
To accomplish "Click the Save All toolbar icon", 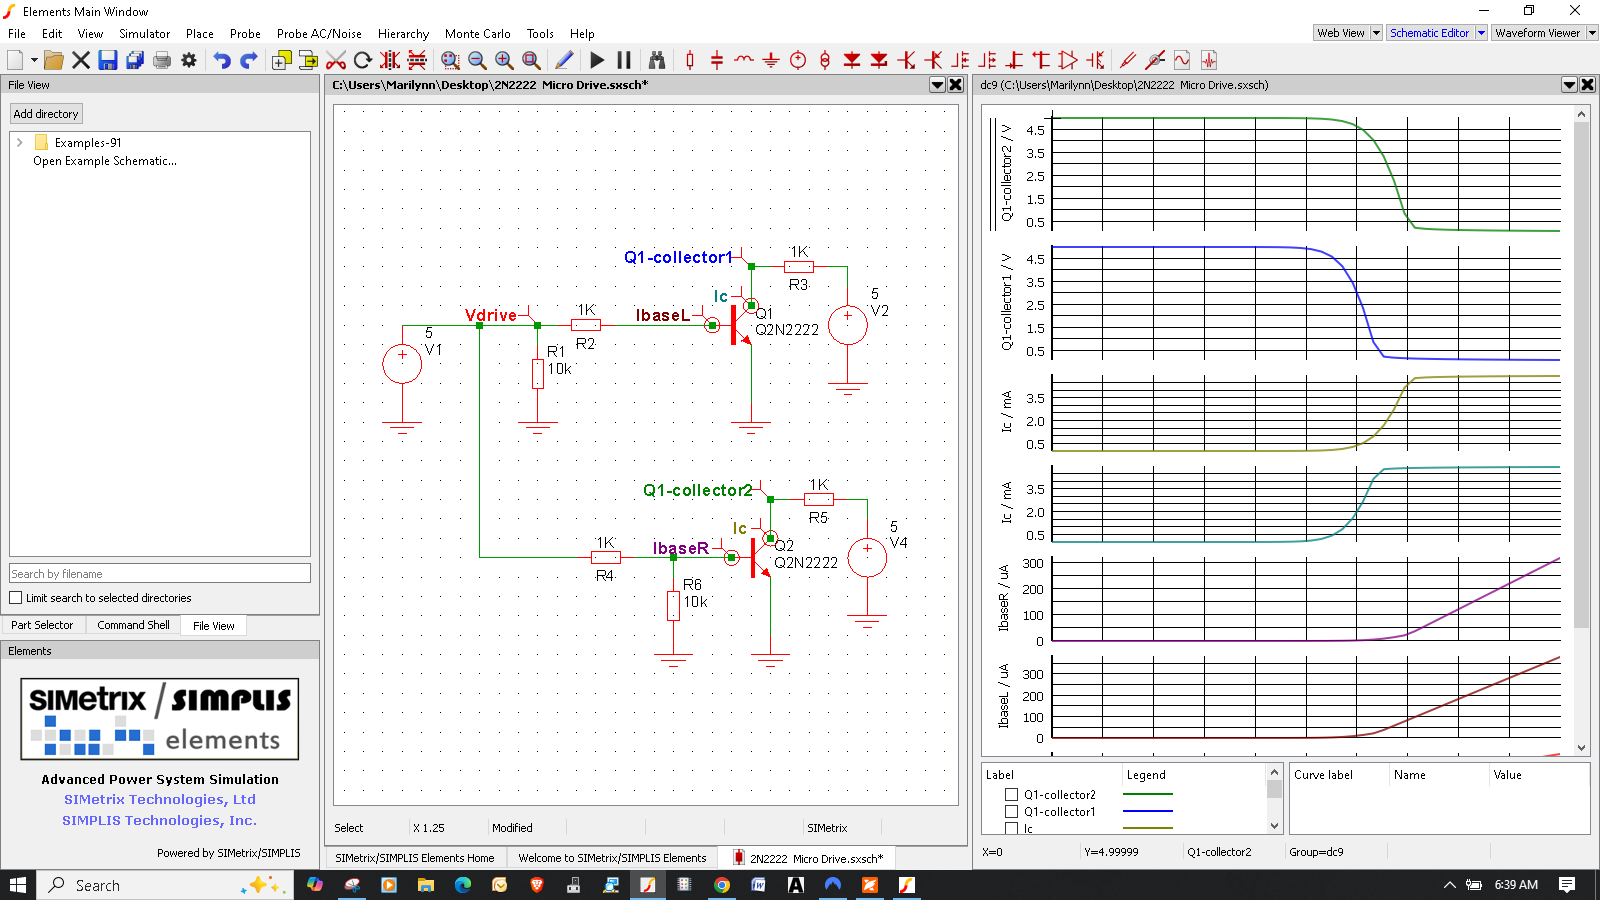I will [x=135, y=60].
